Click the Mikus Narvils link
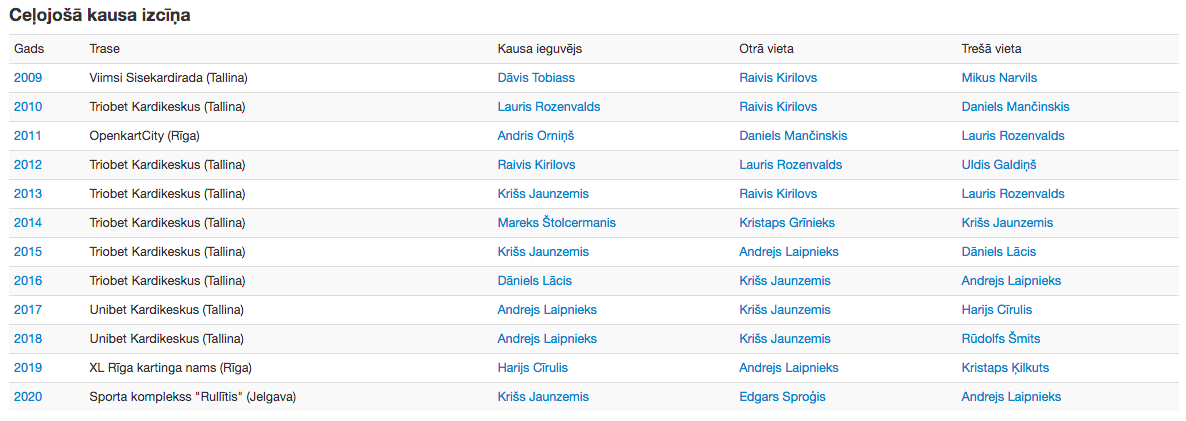Image resolution: width=1186 pixels, height=421 pixels. point(999,78)
